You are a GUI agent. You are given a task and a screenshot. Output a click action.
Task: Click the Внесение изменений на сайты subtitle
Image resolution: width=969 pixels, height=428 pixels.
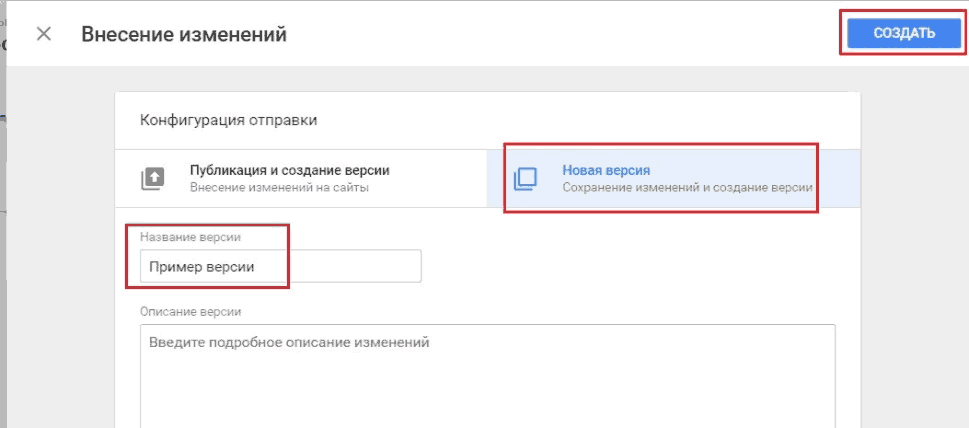(x=279, y=187)
